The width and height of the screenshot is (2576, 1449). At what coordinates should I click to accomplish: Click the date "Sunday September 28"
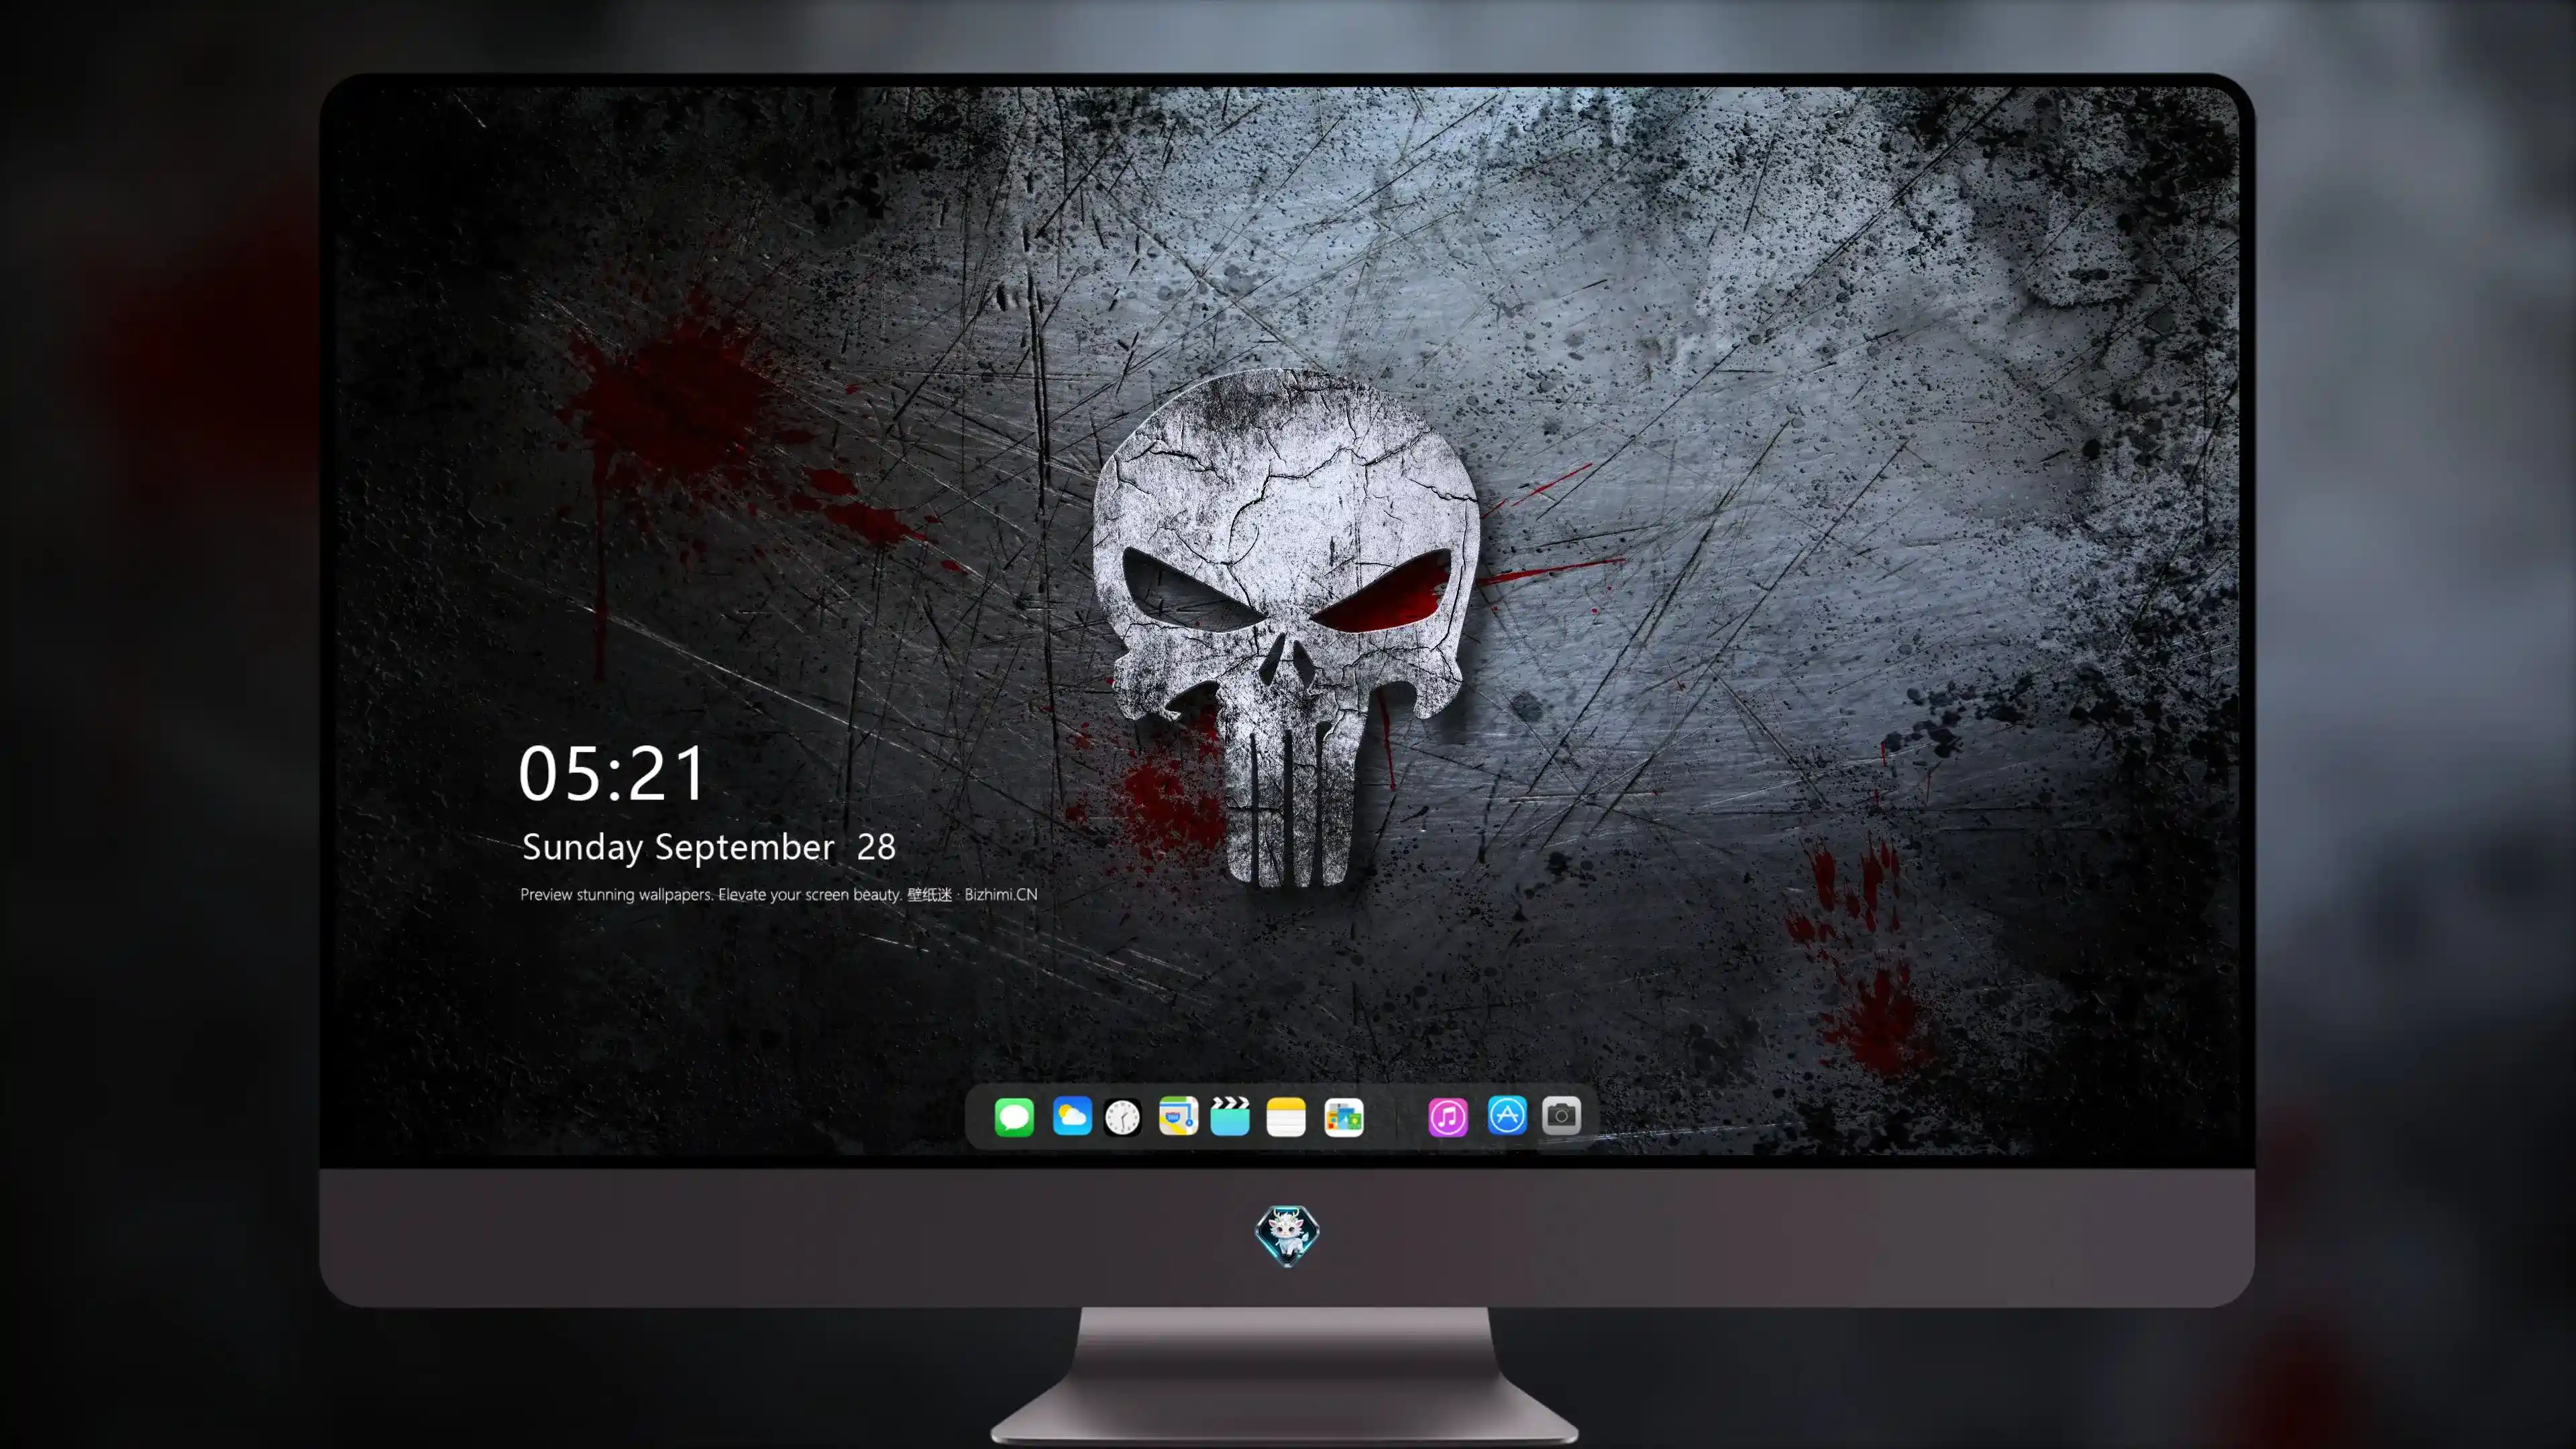point(709,847)
